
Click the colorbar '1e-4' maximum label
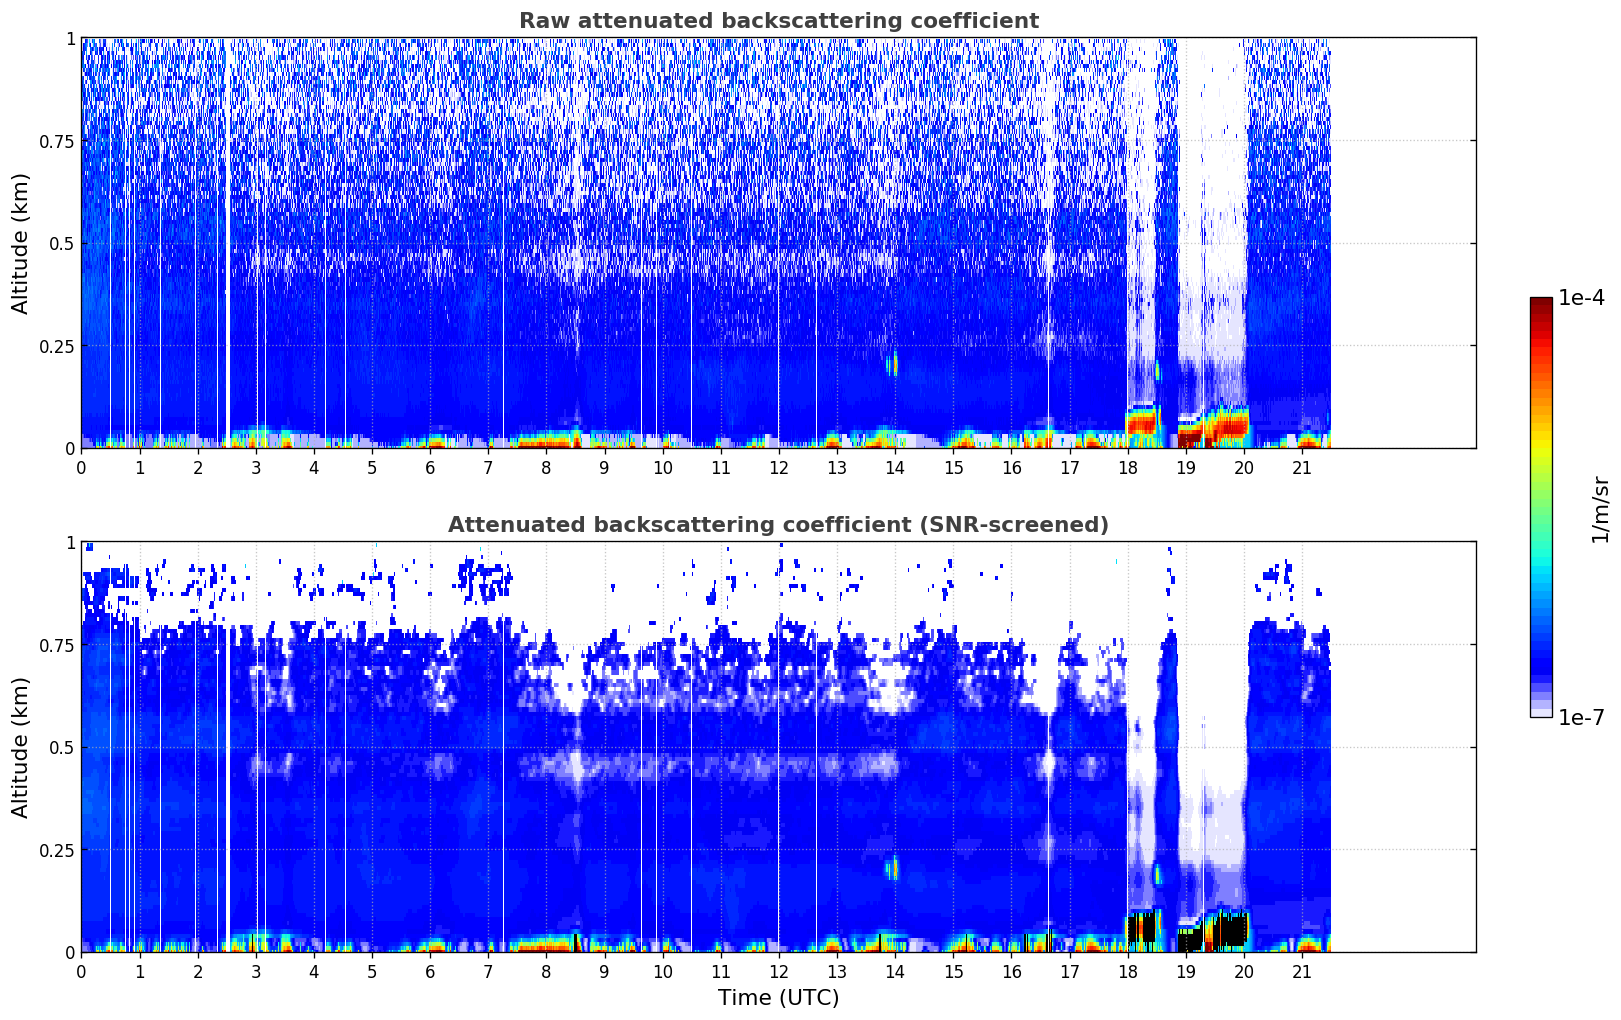click(1581, 298)
